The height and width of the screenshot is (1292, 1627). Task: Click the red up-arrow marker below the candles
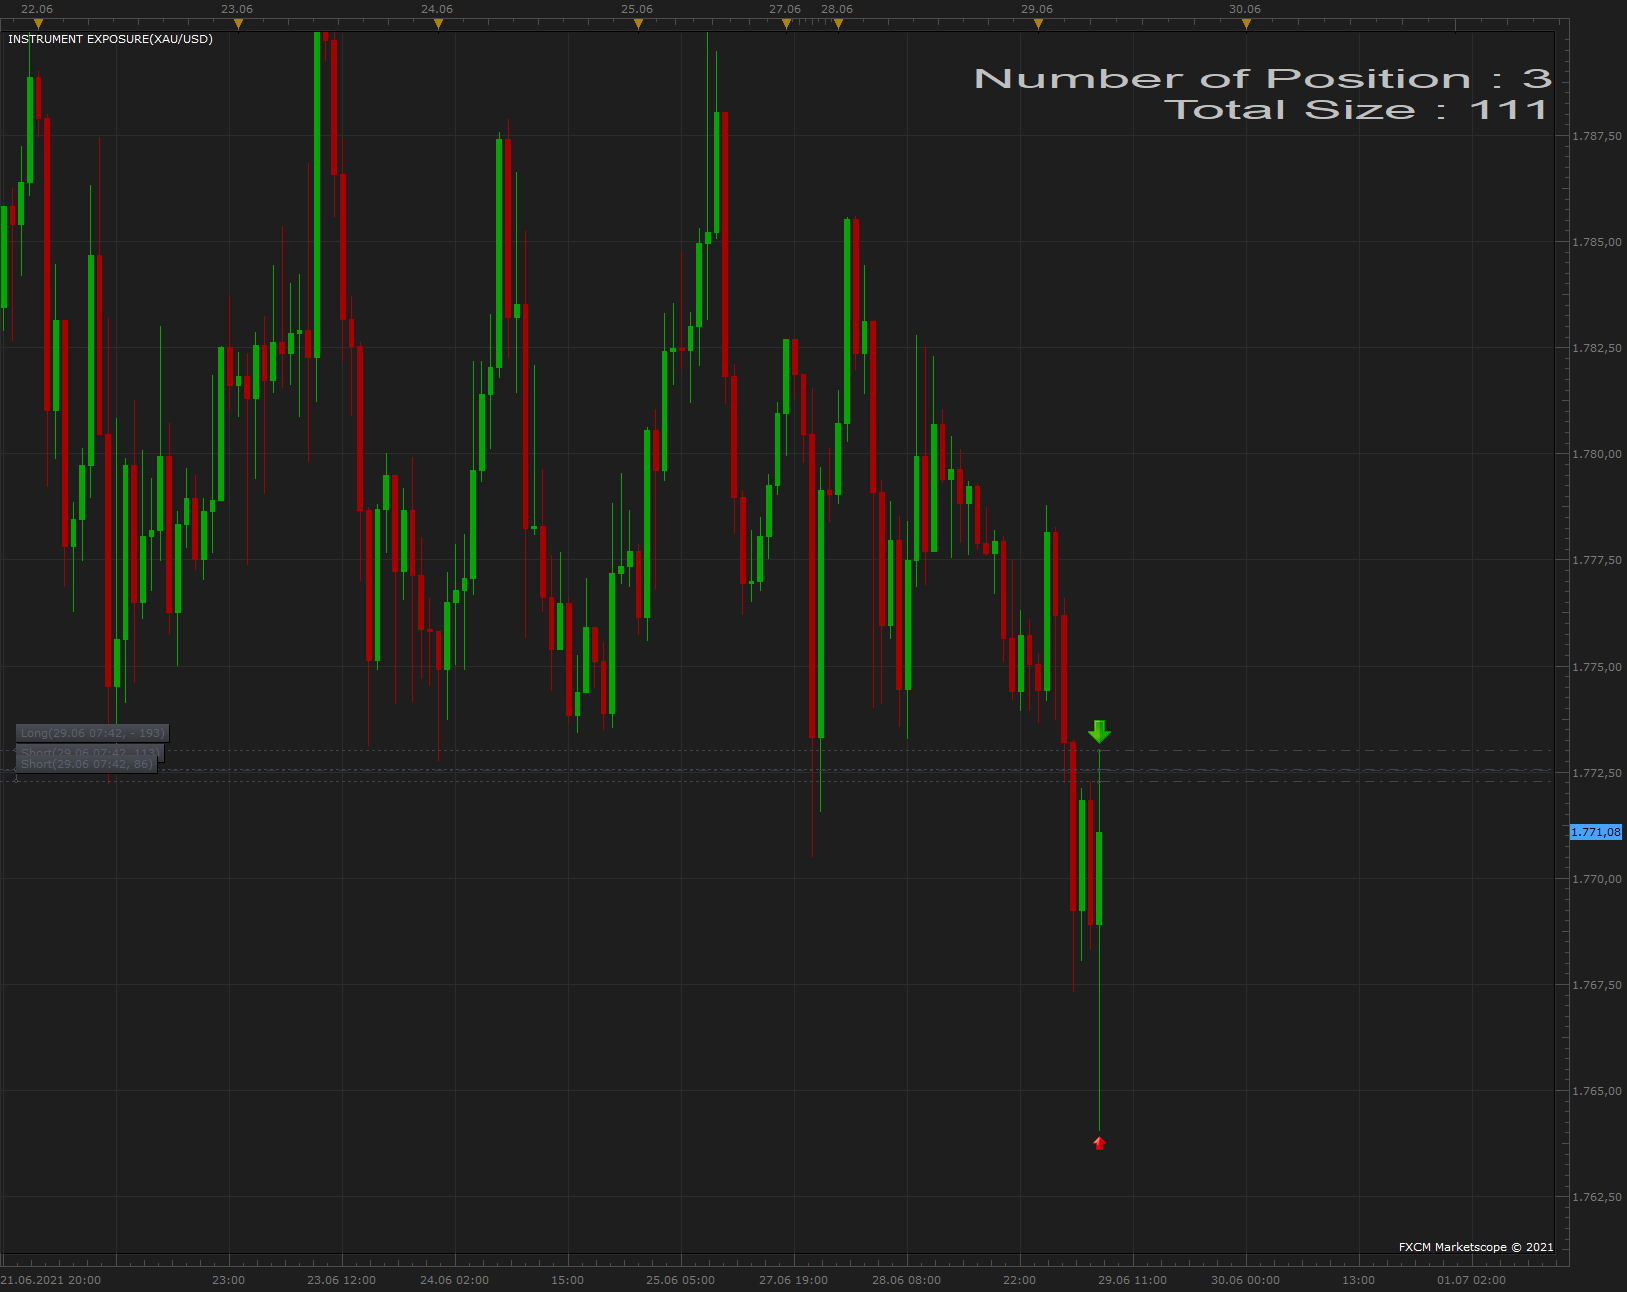[x=1099, y=1143]
